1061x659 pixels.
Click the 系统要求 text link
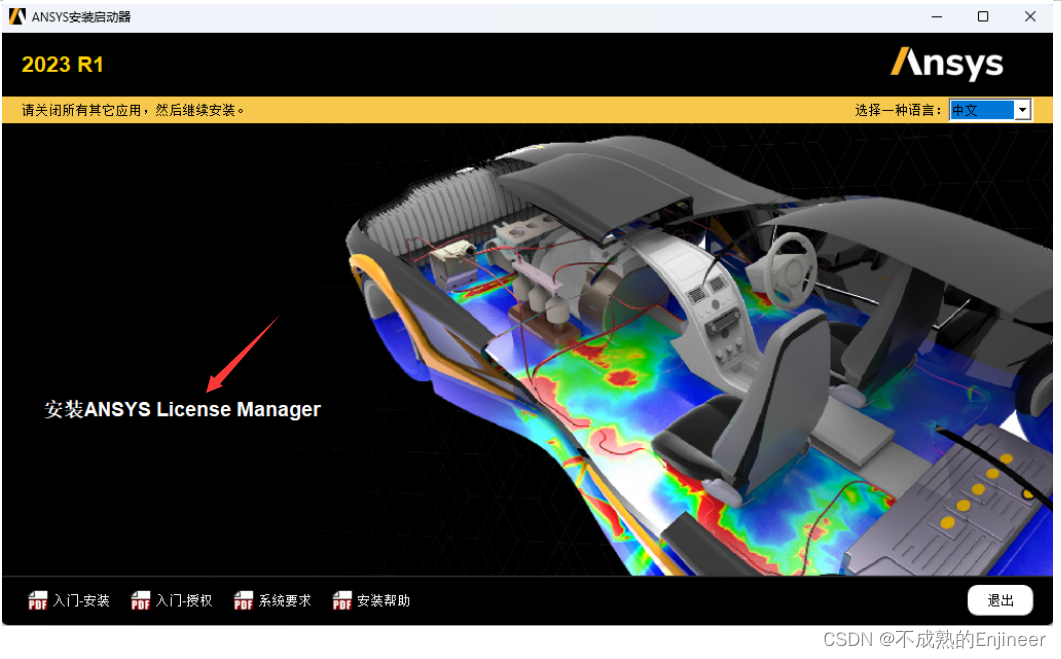tap(285, 600)
